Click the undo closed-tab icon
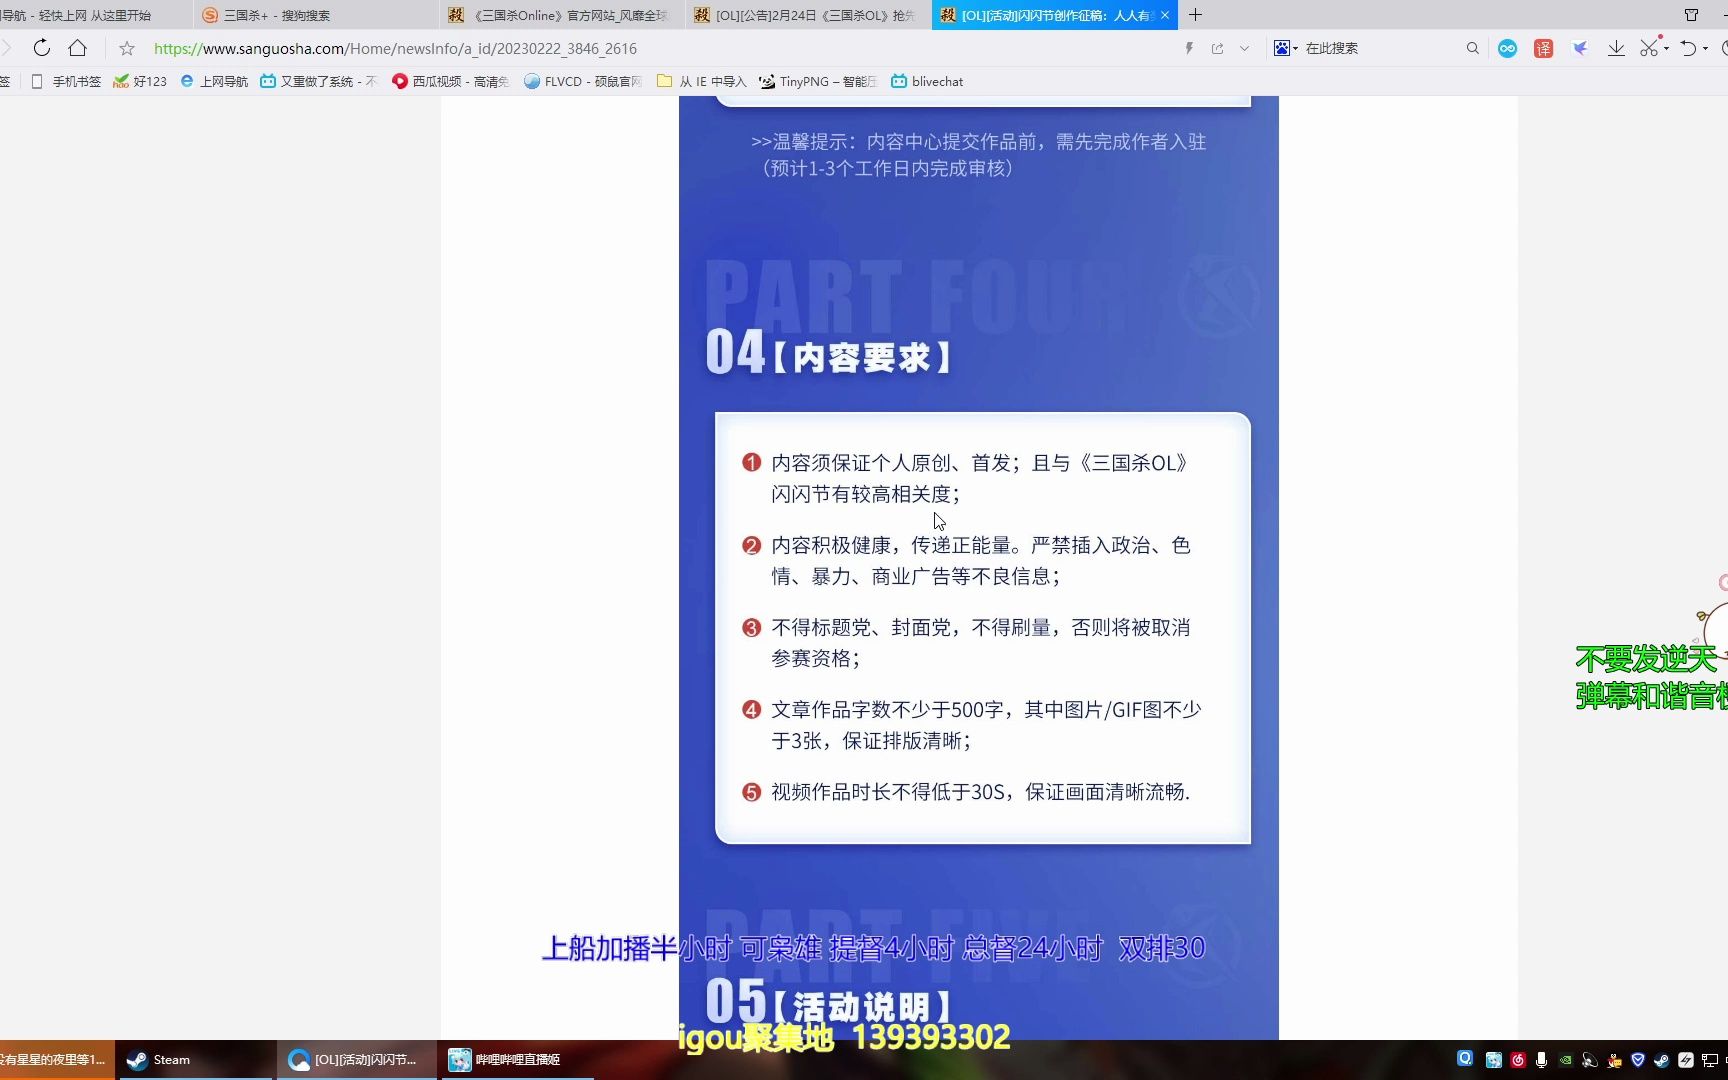Image resolution: width=1728 pixels, height=1080 pixels. pyautogui.click(x=1688, y=48)
